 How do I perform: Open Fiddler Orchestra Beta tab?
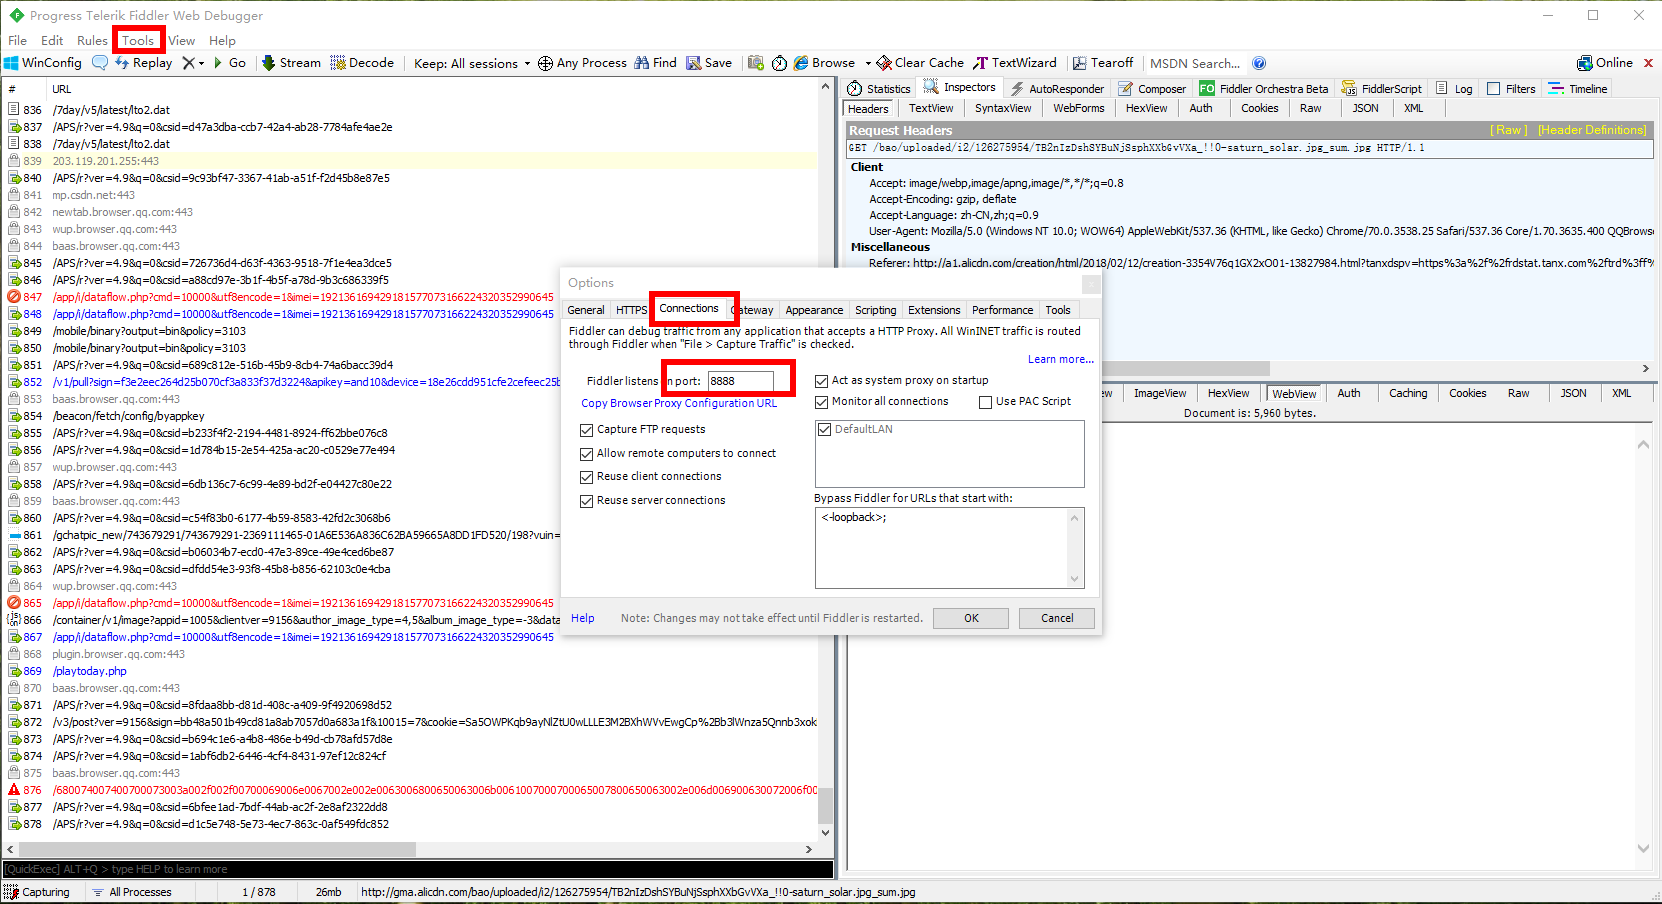click(1264, 89)
